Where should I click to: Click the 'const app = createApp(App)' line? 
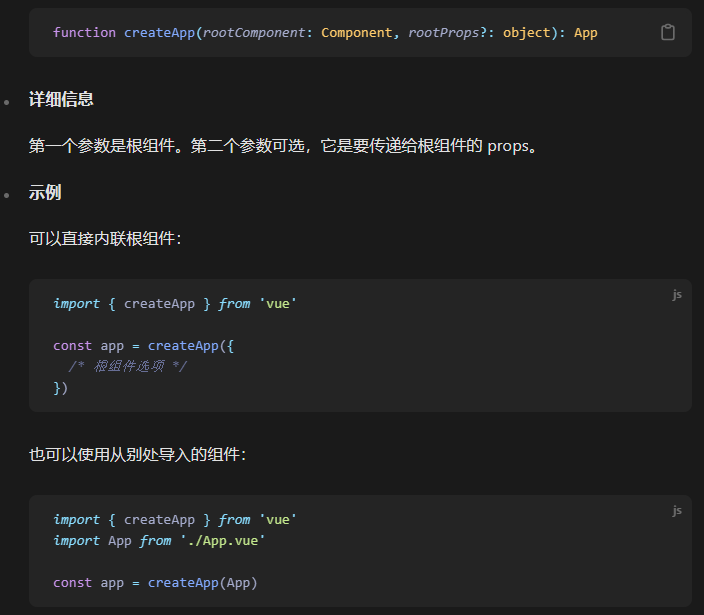click(155, 583)
